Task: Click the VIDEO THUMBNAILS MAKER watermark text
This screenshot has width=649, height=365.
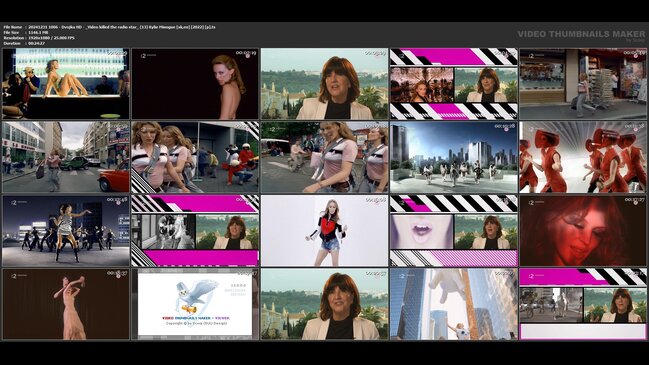Action: (x=581, y=34)
